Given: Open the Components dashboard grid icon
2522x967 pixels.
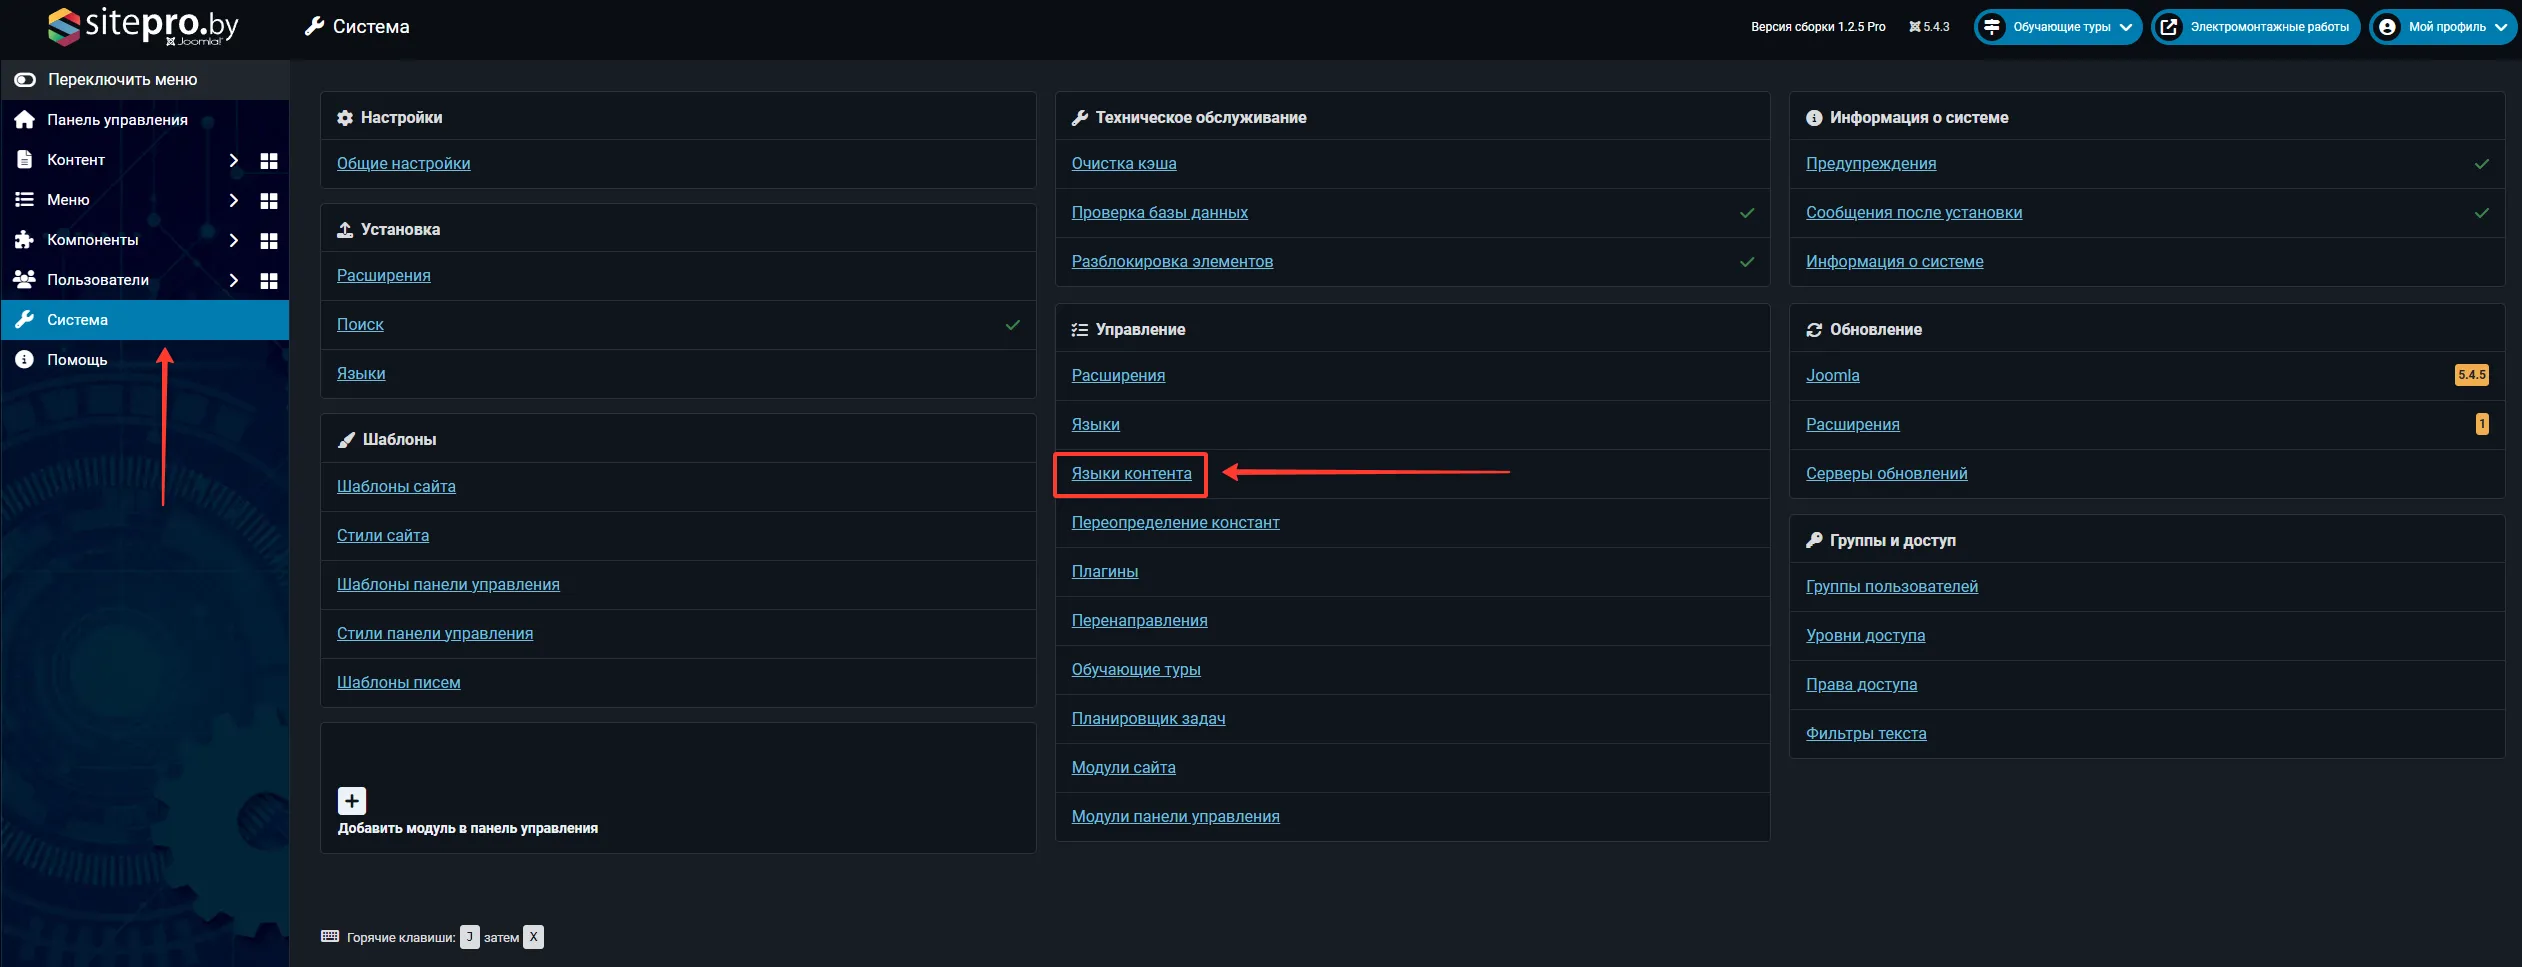Looking at the screenshot, I should coord(268,240).
